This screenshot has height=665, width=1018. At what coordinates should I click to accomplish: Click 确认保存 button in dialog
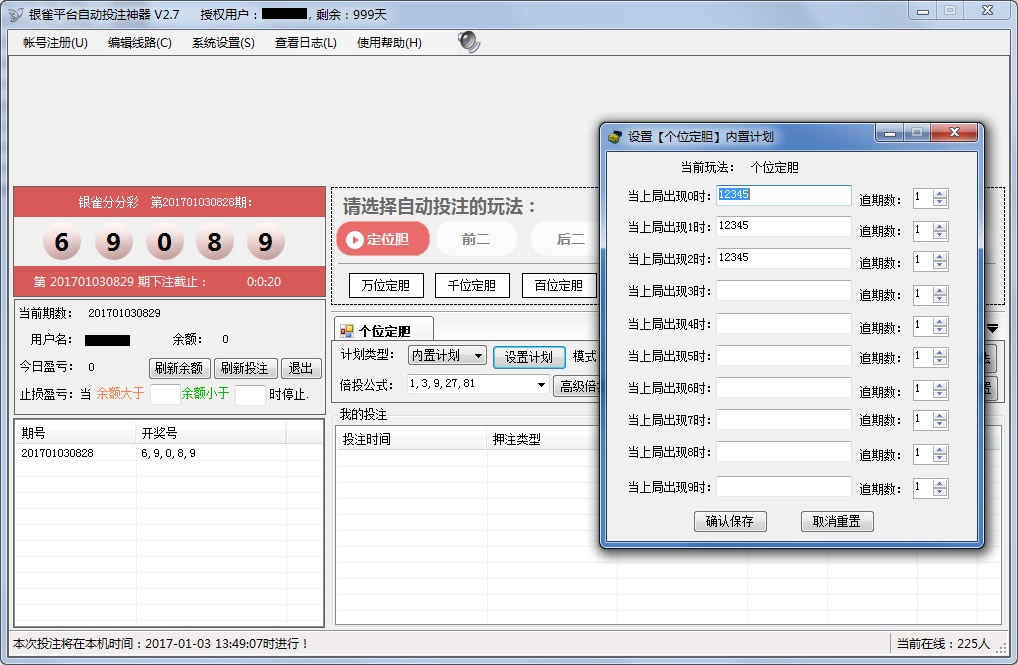730,521
